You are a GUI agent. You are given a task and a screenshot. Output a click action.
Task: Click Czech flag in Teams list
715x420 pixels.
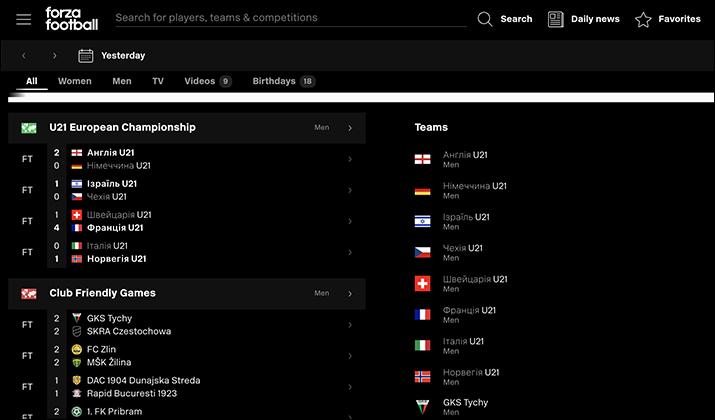422,252
